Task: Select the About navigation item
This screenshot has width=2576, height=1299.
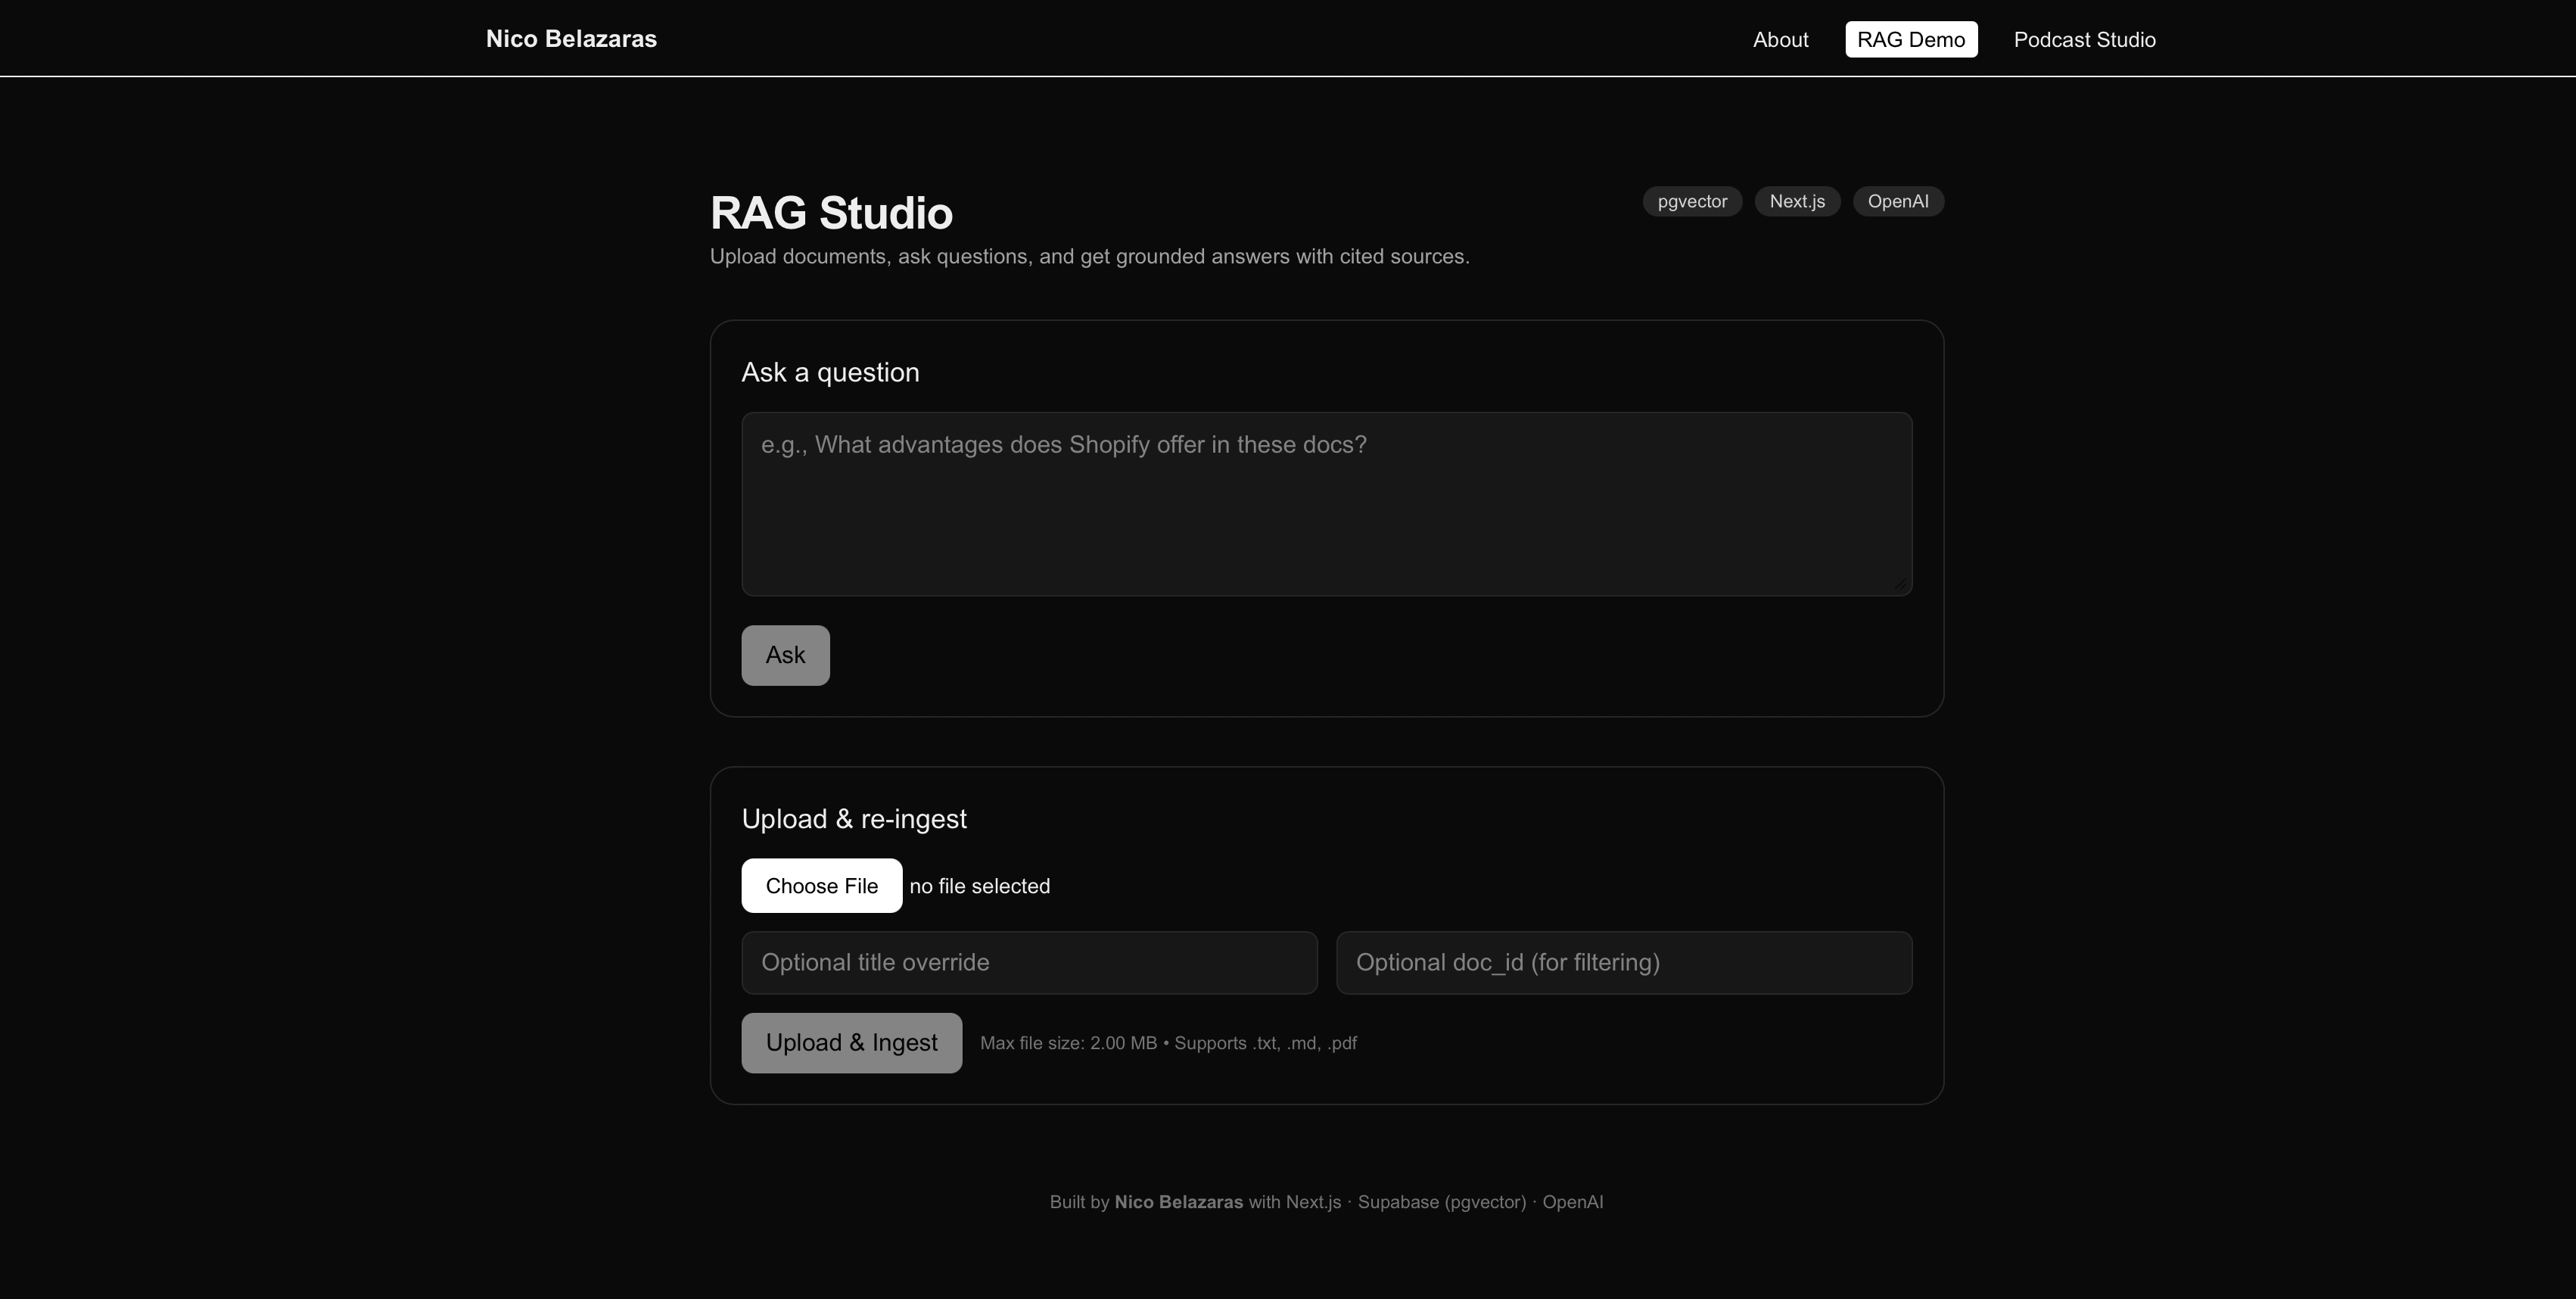Action: tap(1780, 39)
